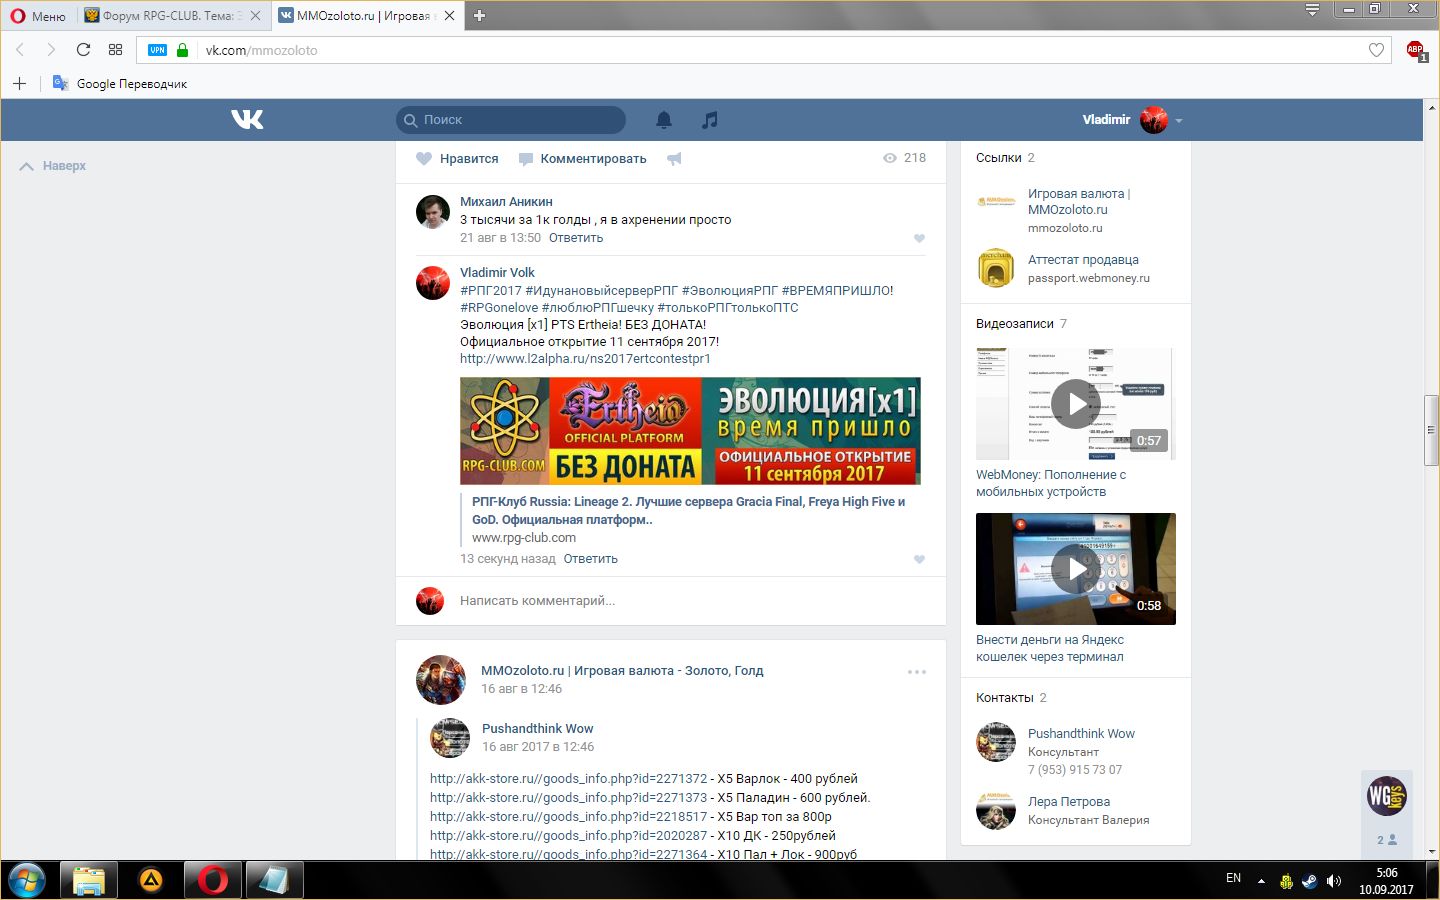Image resolution: width=1440 pixels, height=900 pixels.
Task: Open the X5 Паладин akk-store link
Action: click(568, 798)
